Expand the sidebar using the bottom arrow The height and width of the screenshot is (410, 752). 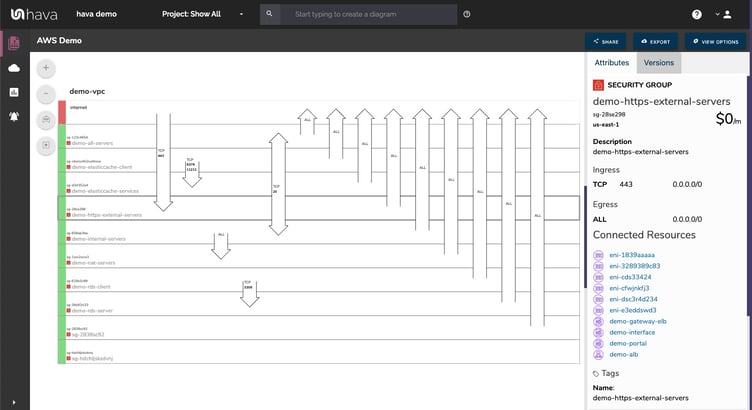pos(14,402)
